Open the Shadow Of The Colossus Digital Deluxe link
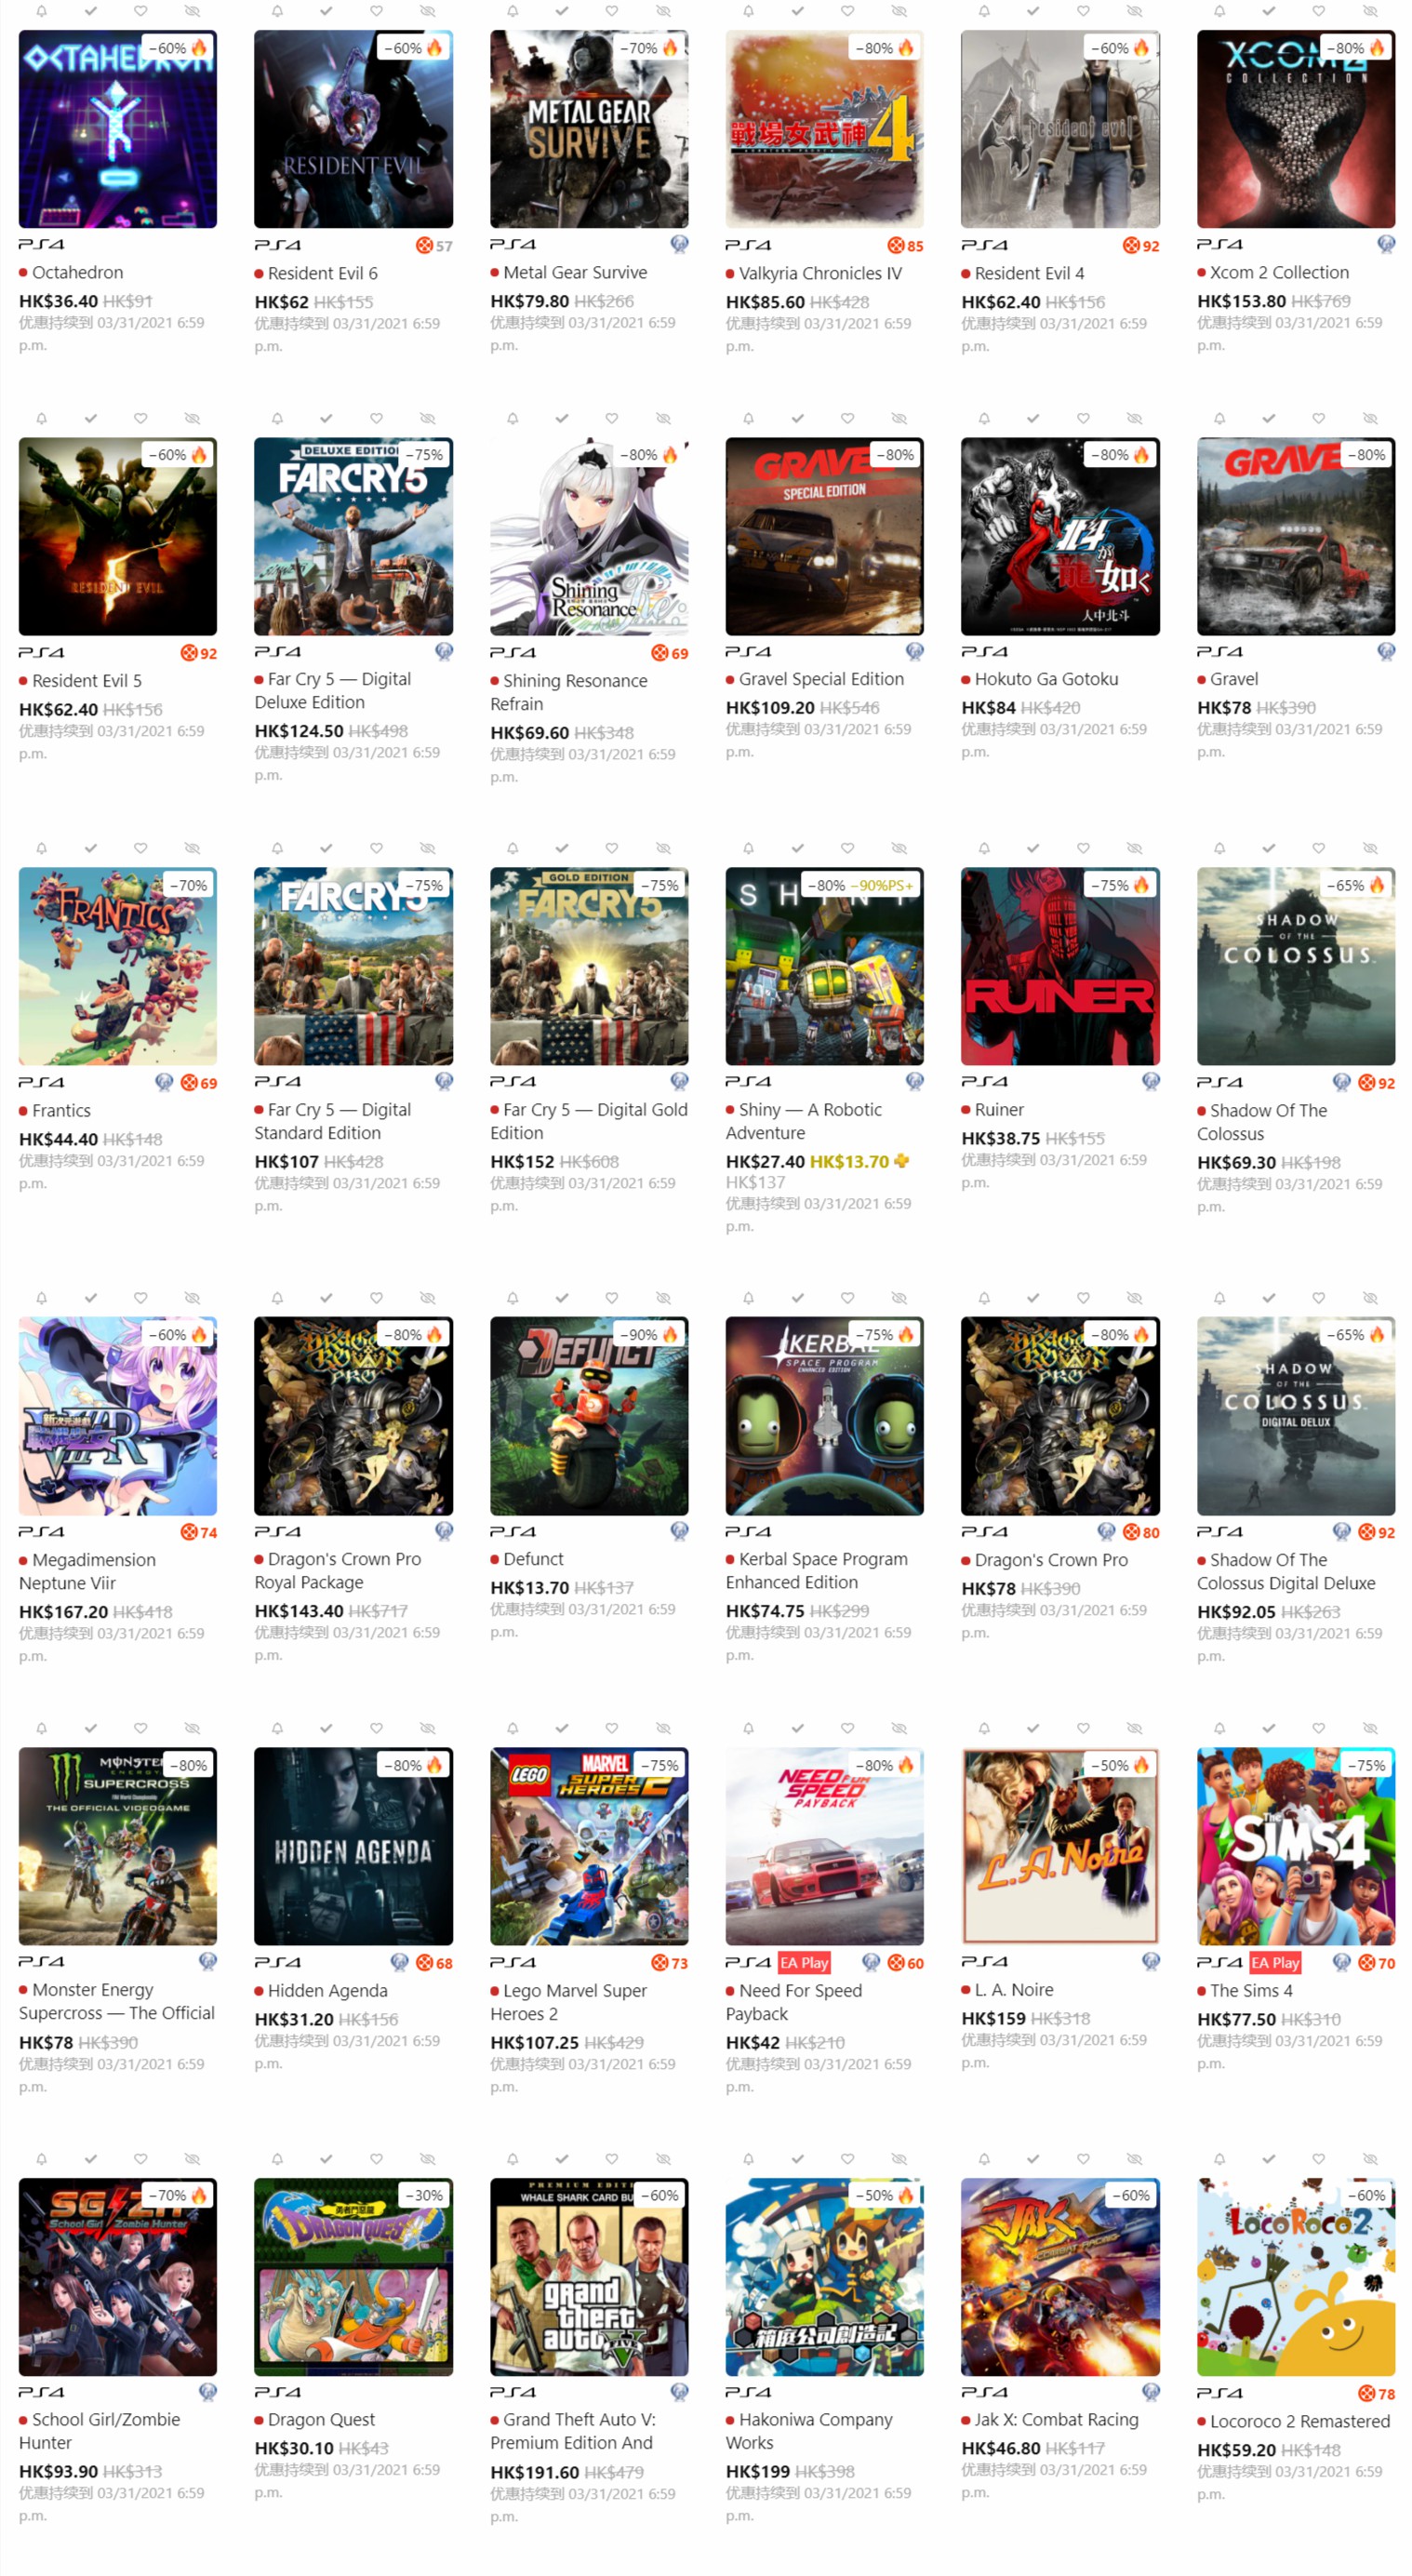The width and height of the screenshot is (1412, 2576). (x=1292, y=1571)
